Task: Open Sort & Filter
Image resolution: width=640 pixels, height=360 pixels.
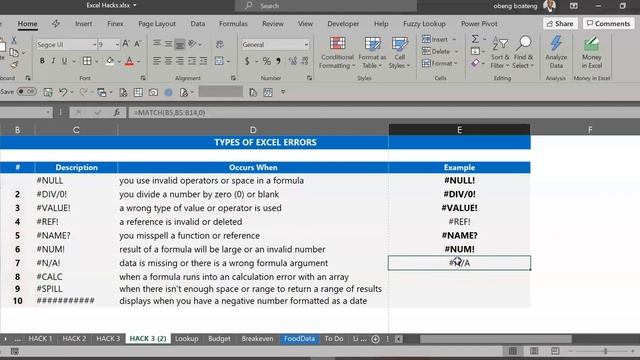Action: click(x=500, y=53)
